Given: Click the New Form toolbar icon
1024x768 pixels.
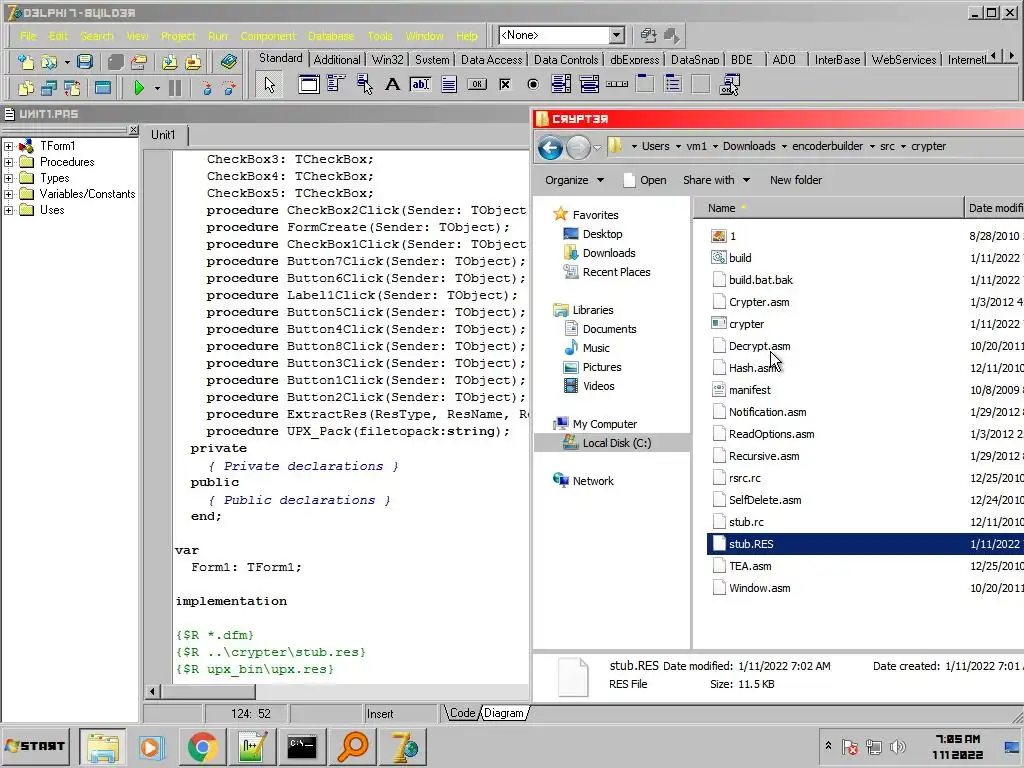Looking at the screenshot, I should click(x=103, y=88).
